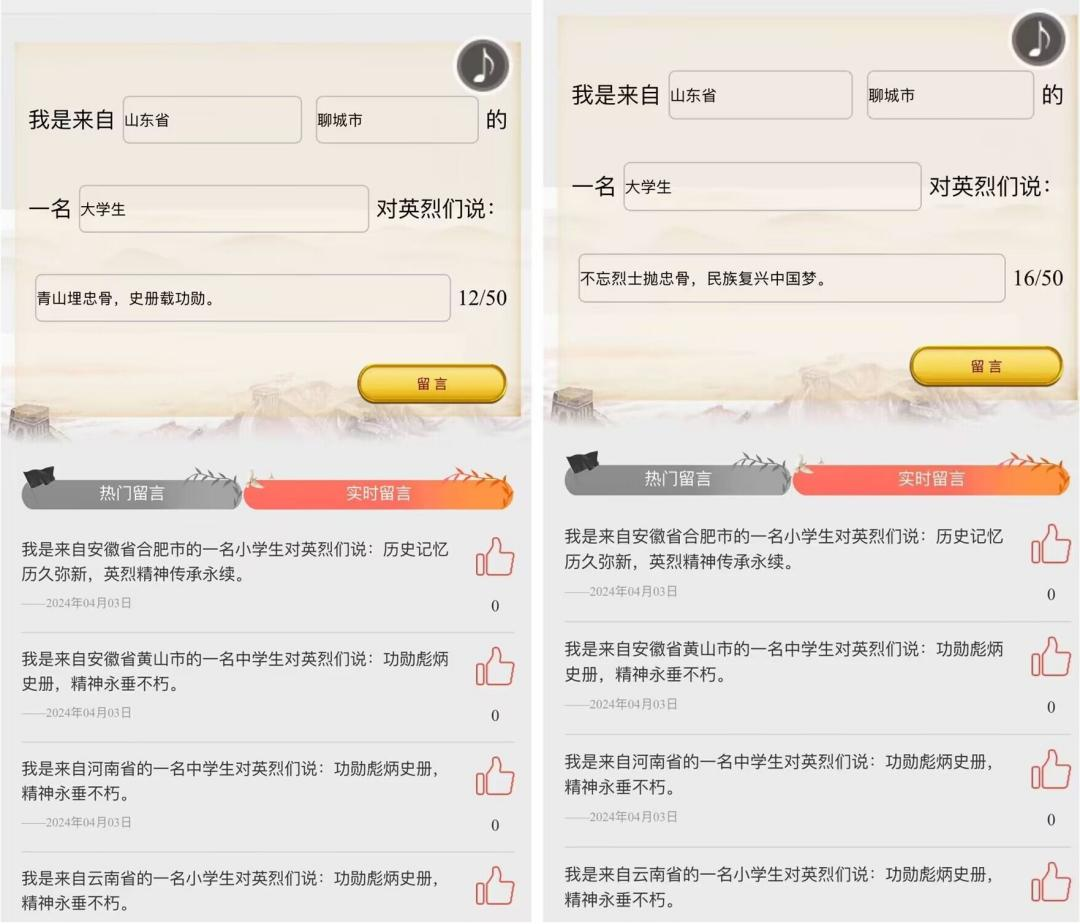Viewport: 1080px width, 924px height.
Task: Open the 聊城市 city selector on left screen
Action: (x=397, y=120)
